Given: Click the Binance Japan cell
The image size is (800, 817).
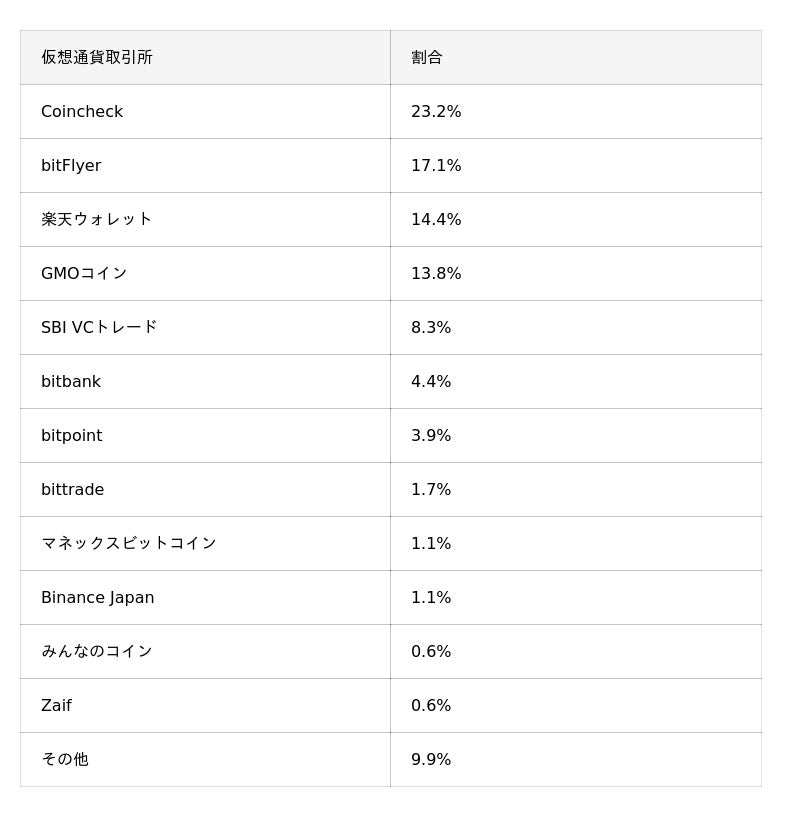Looking at the screenshot, I should 98,598.
